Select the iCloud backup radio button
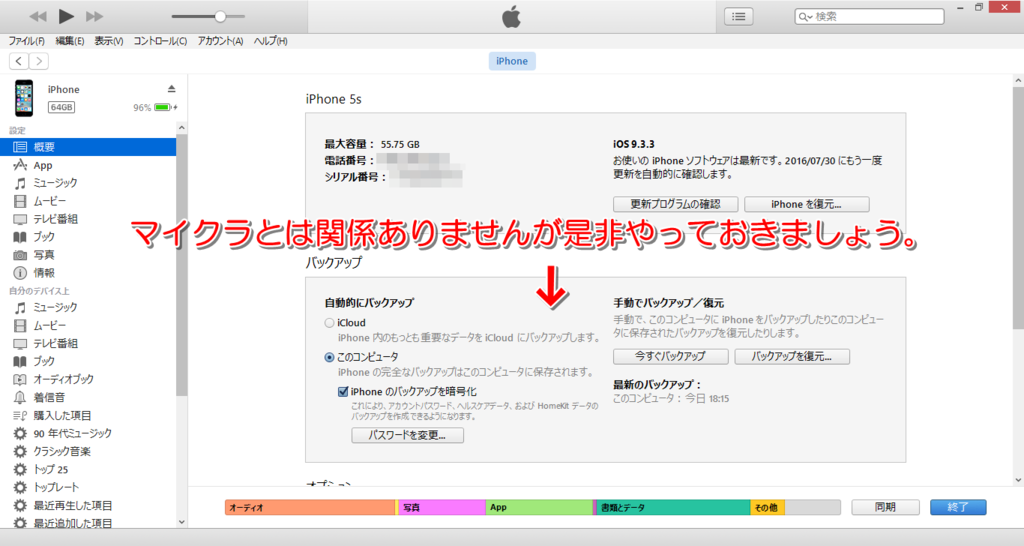 (330, 323)
